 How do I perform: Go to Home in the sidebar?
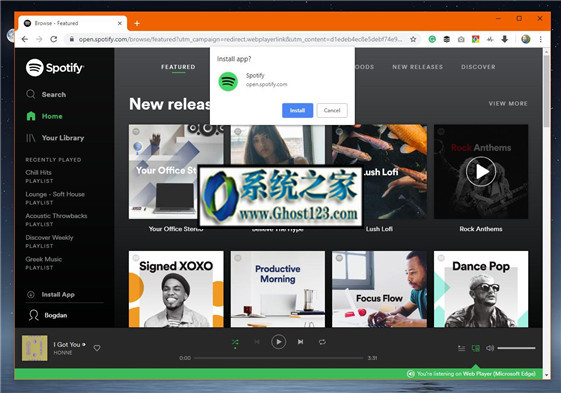click(44, 116)
